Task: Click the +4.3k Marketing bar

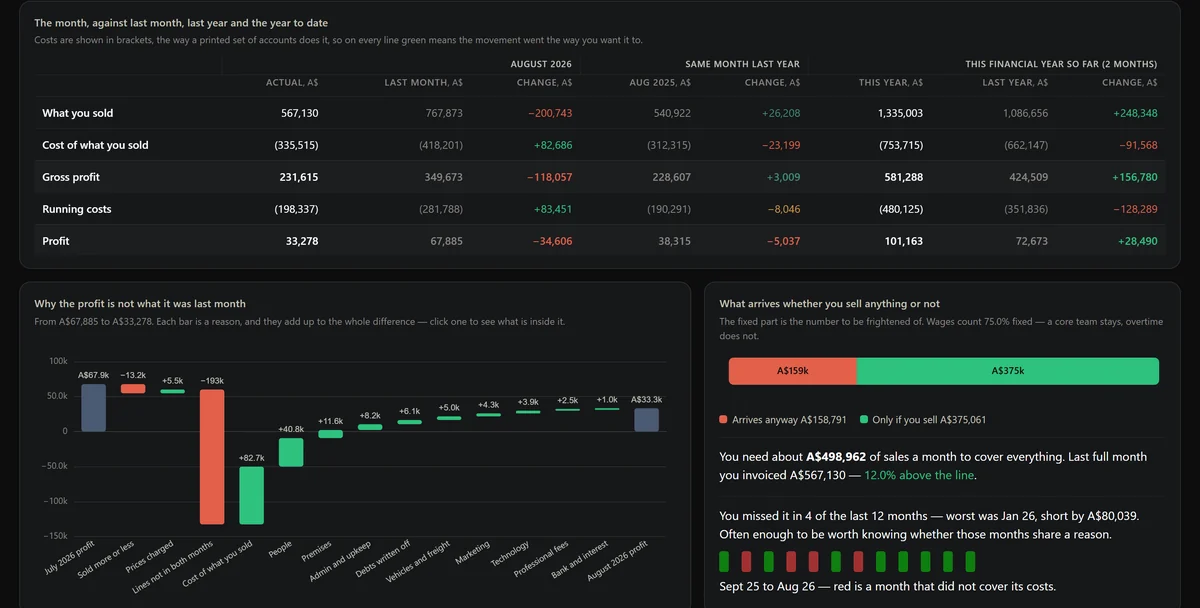Action: 488,415
